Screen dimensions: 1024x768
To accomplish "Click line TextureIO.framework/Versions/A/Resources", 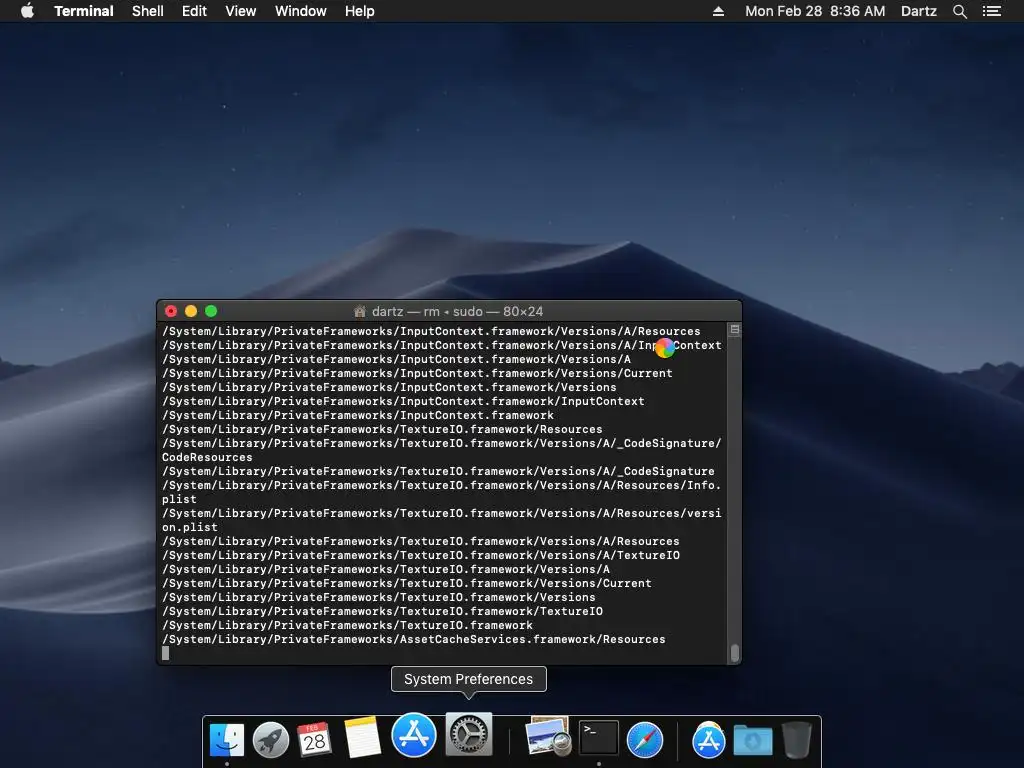I will [421, 542].
